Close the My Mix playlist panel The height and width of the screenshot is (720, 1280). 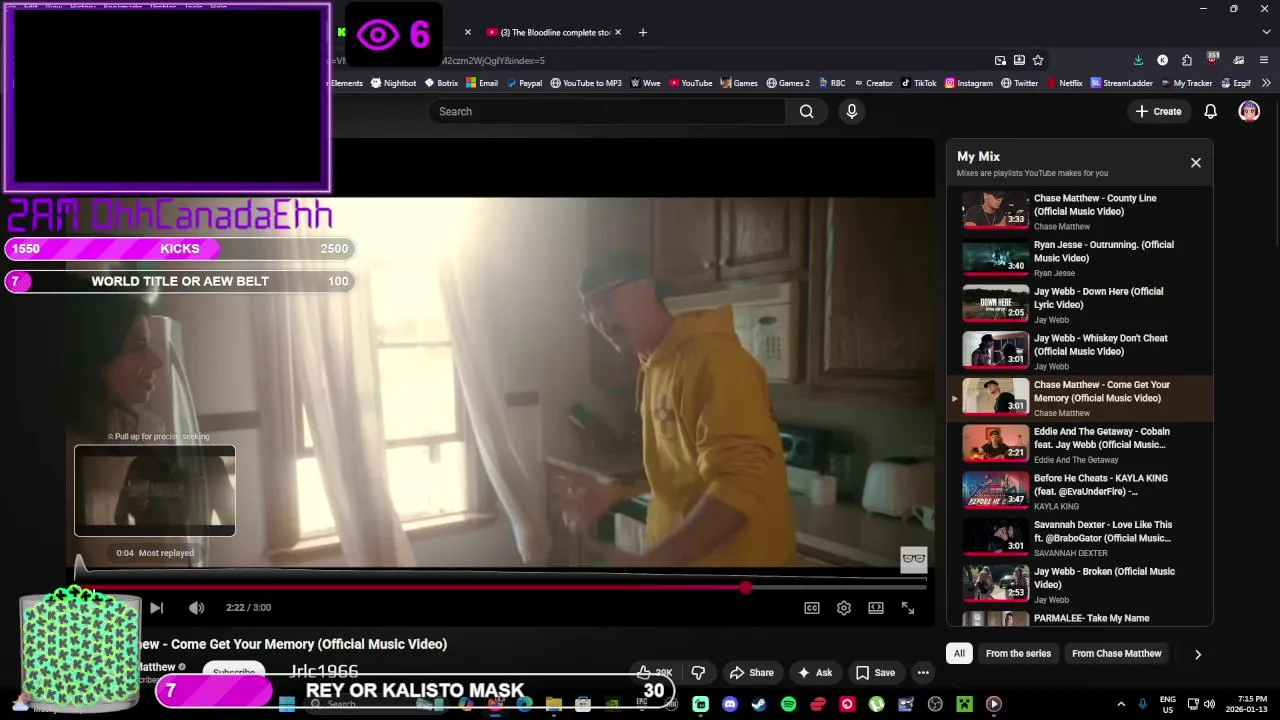click(x=1195, y=163)
